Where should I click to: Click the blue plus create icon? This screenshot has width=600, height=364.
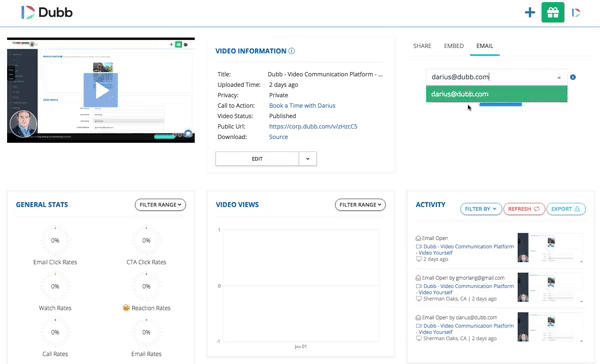[x=530, y=12]
